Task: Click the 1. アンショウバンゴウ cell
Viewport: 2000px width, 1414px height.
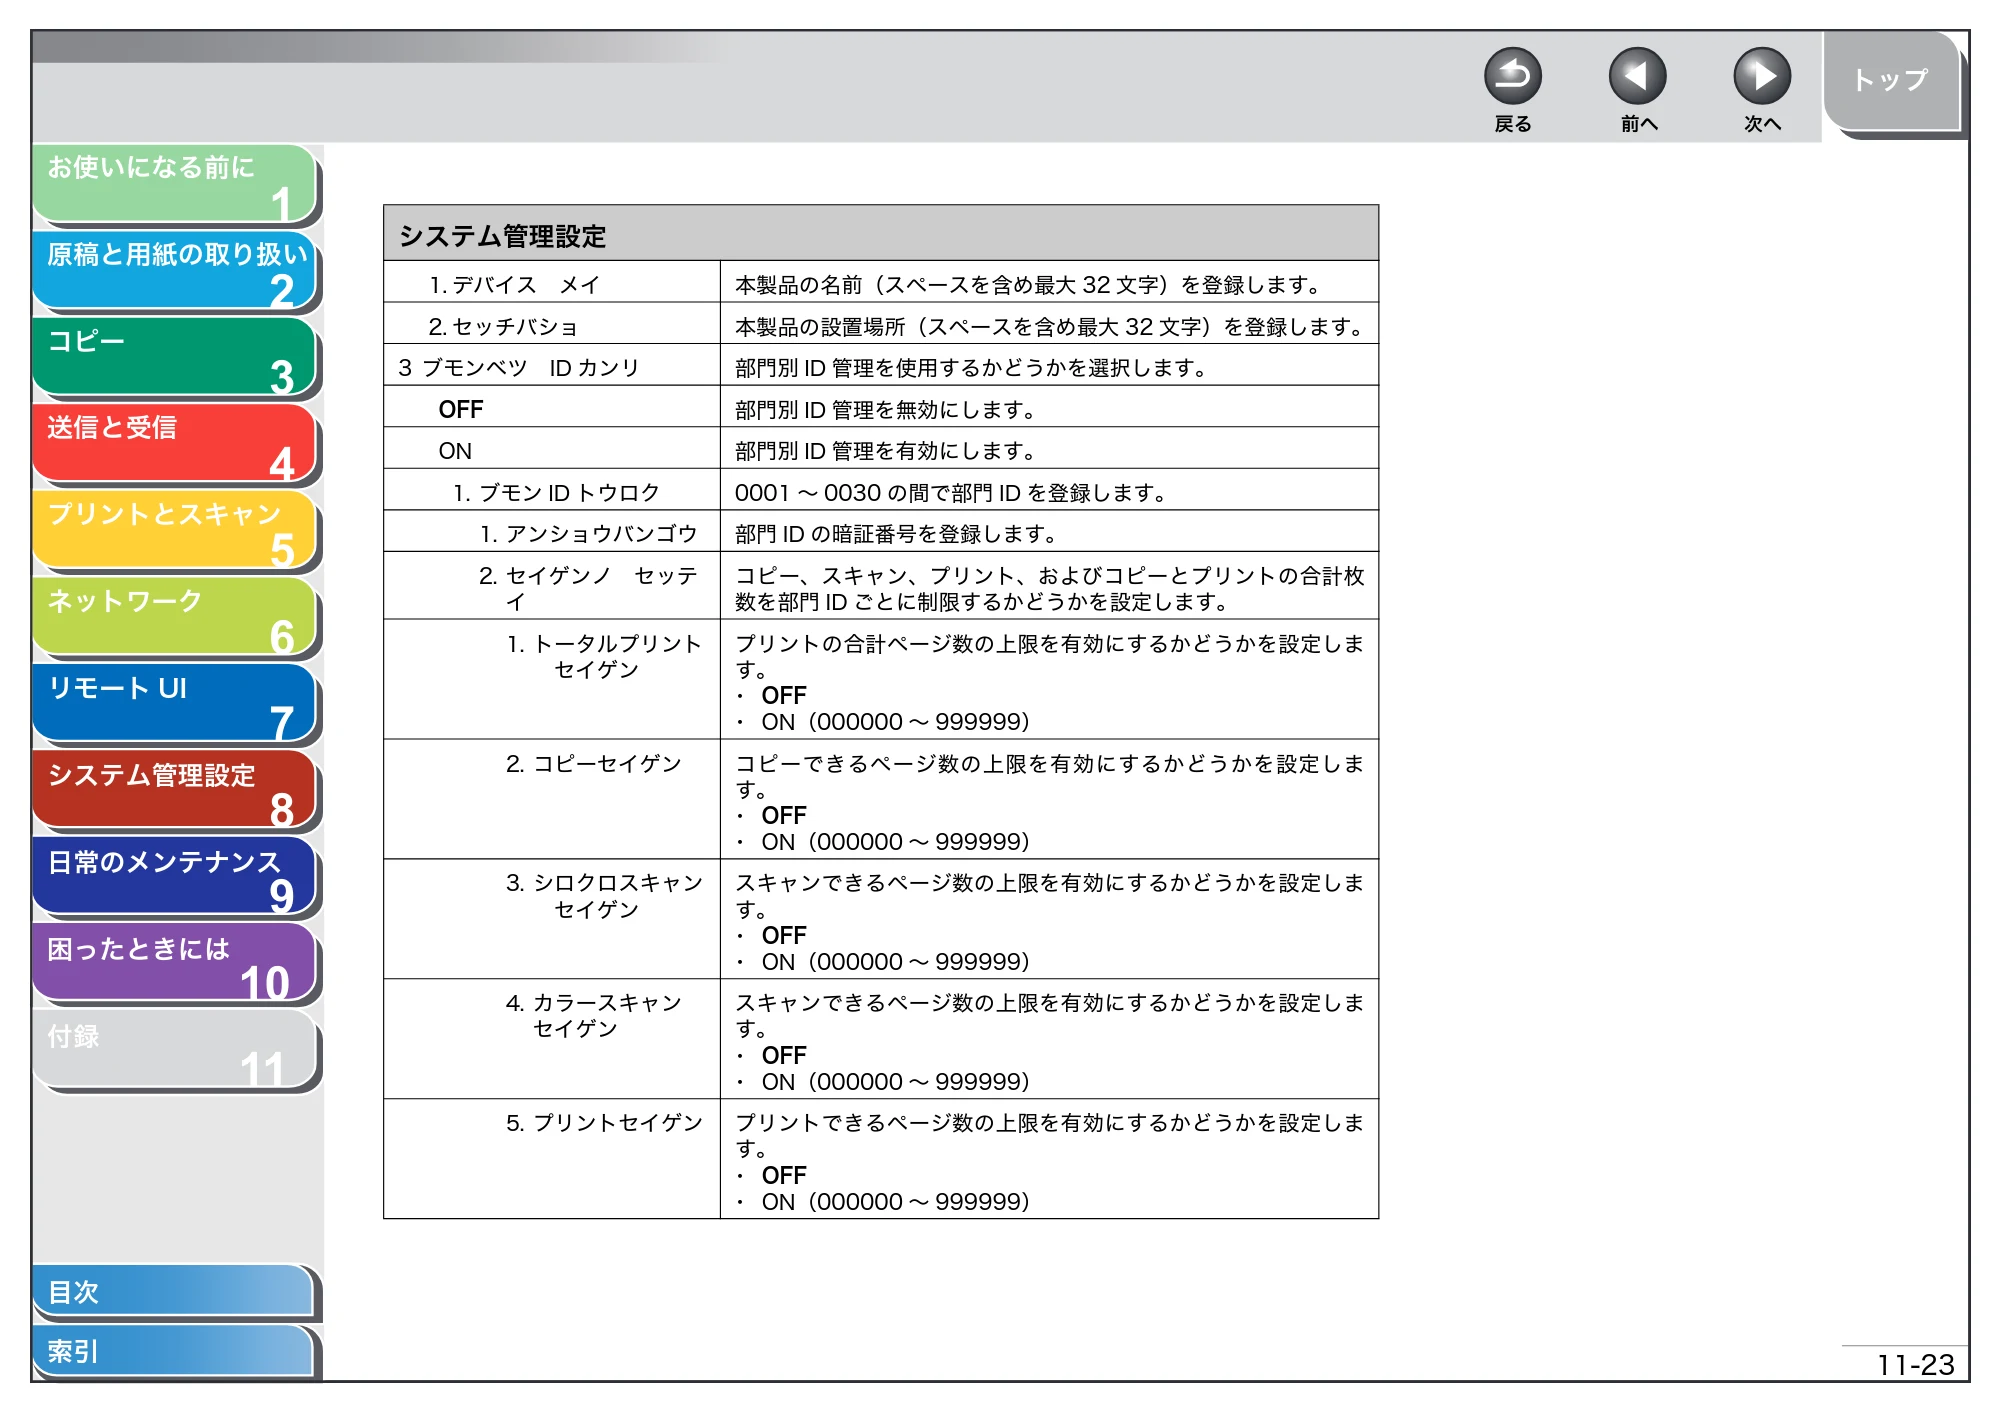Action: point(552,532)
